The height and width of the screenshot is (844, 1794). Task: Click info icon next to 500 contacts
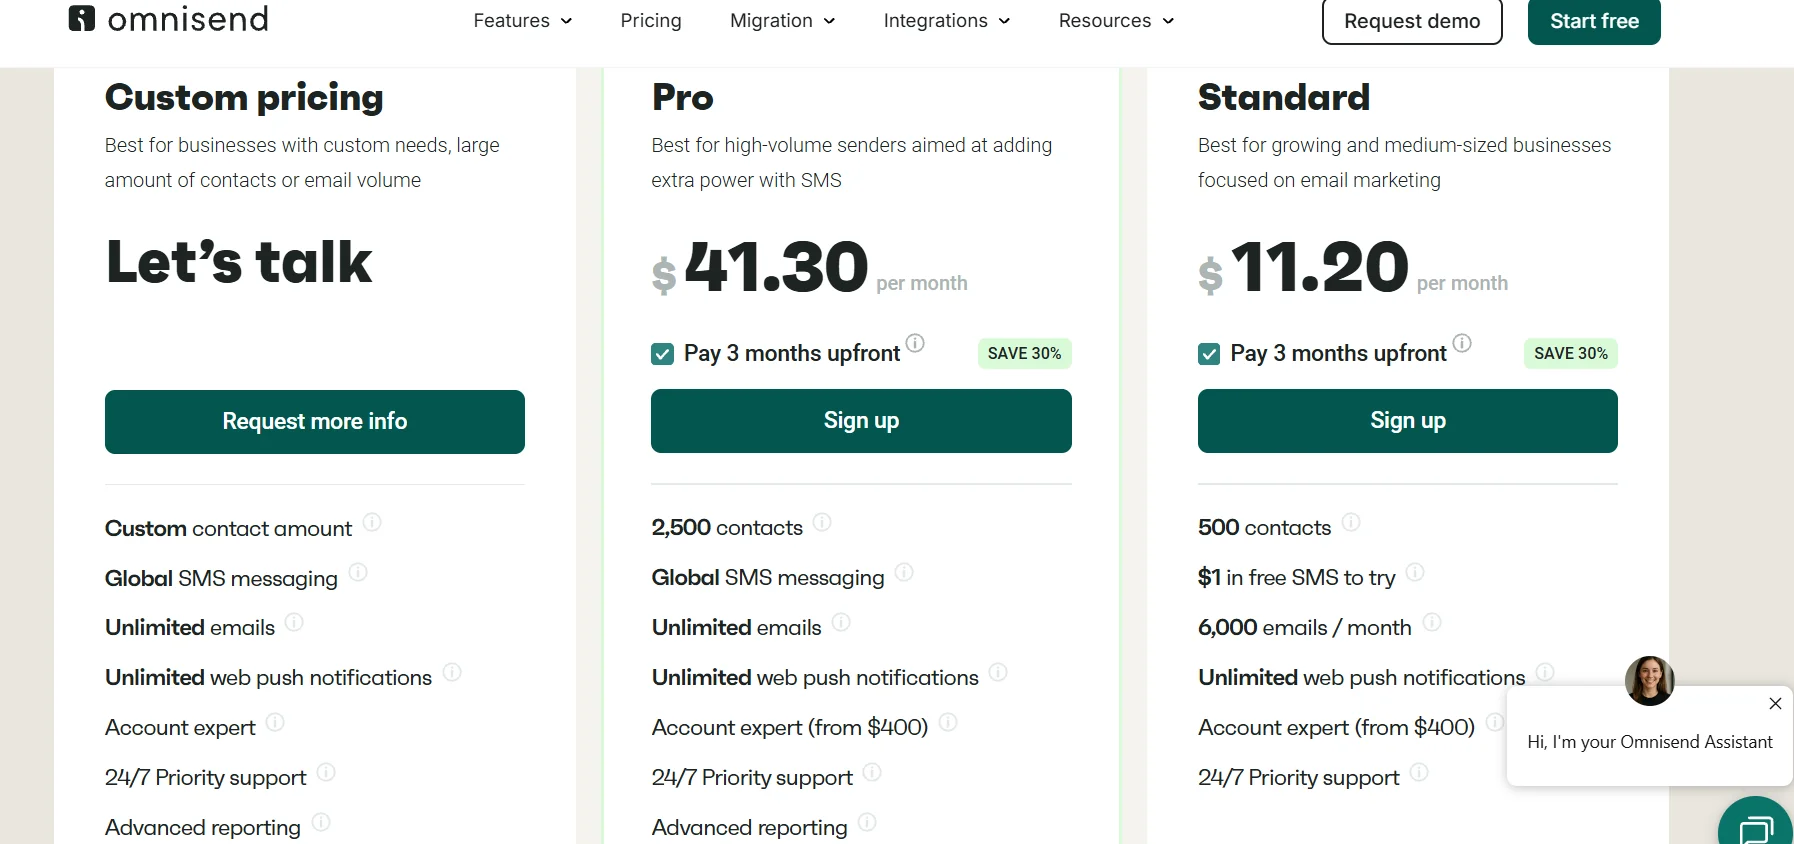1350,522
